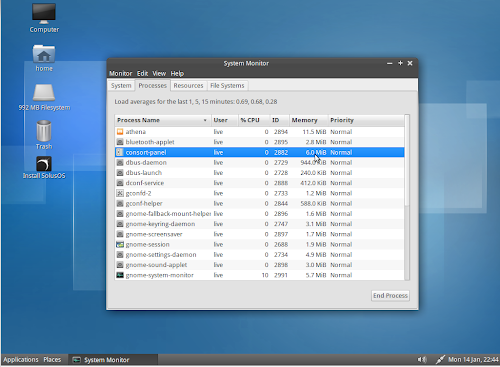
Task: Click the consort-panel process icon
Action: (120, 152)
